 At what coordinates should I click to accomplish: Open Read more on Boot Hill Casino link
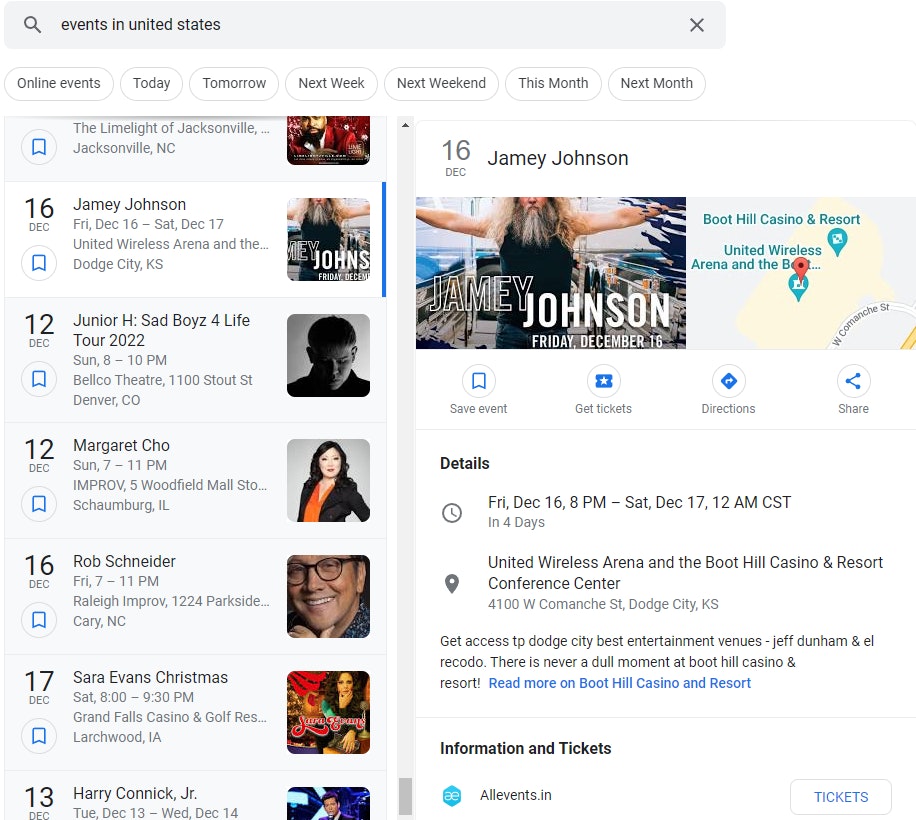coord(619,683)
